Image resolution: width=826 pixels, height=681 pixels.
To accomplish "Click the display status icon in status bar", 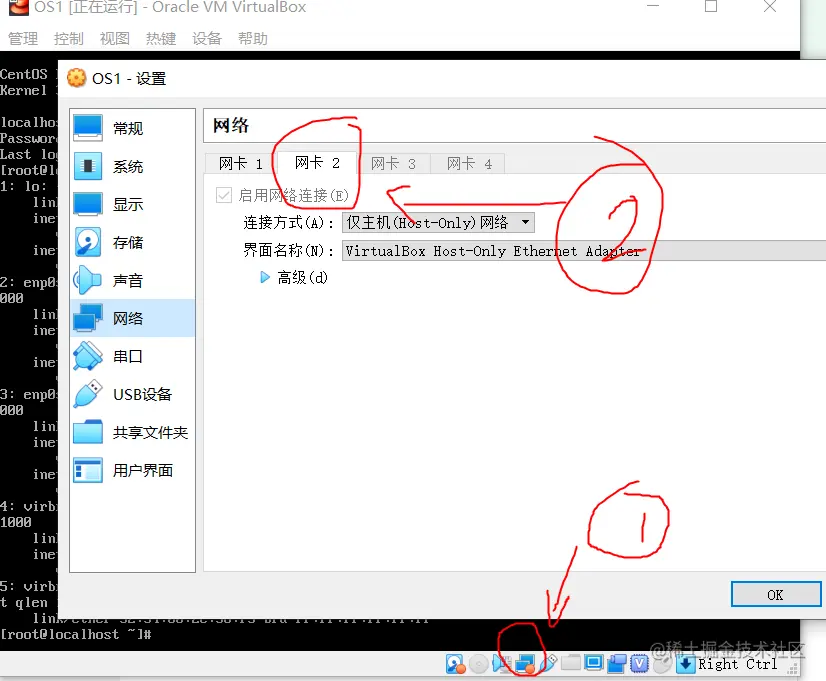I will [594, 663].
